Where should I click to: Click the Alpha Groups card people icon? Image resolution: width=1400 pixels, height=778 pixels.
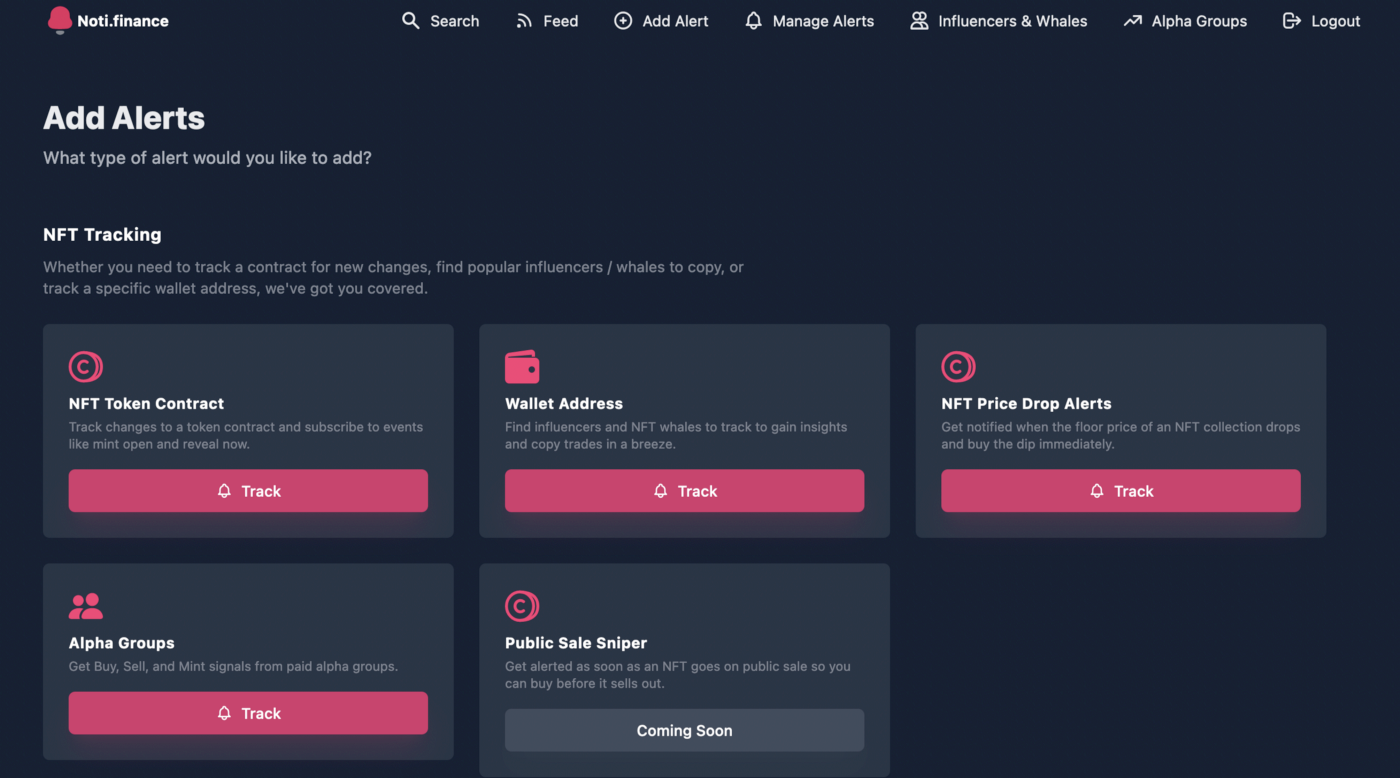85,606
